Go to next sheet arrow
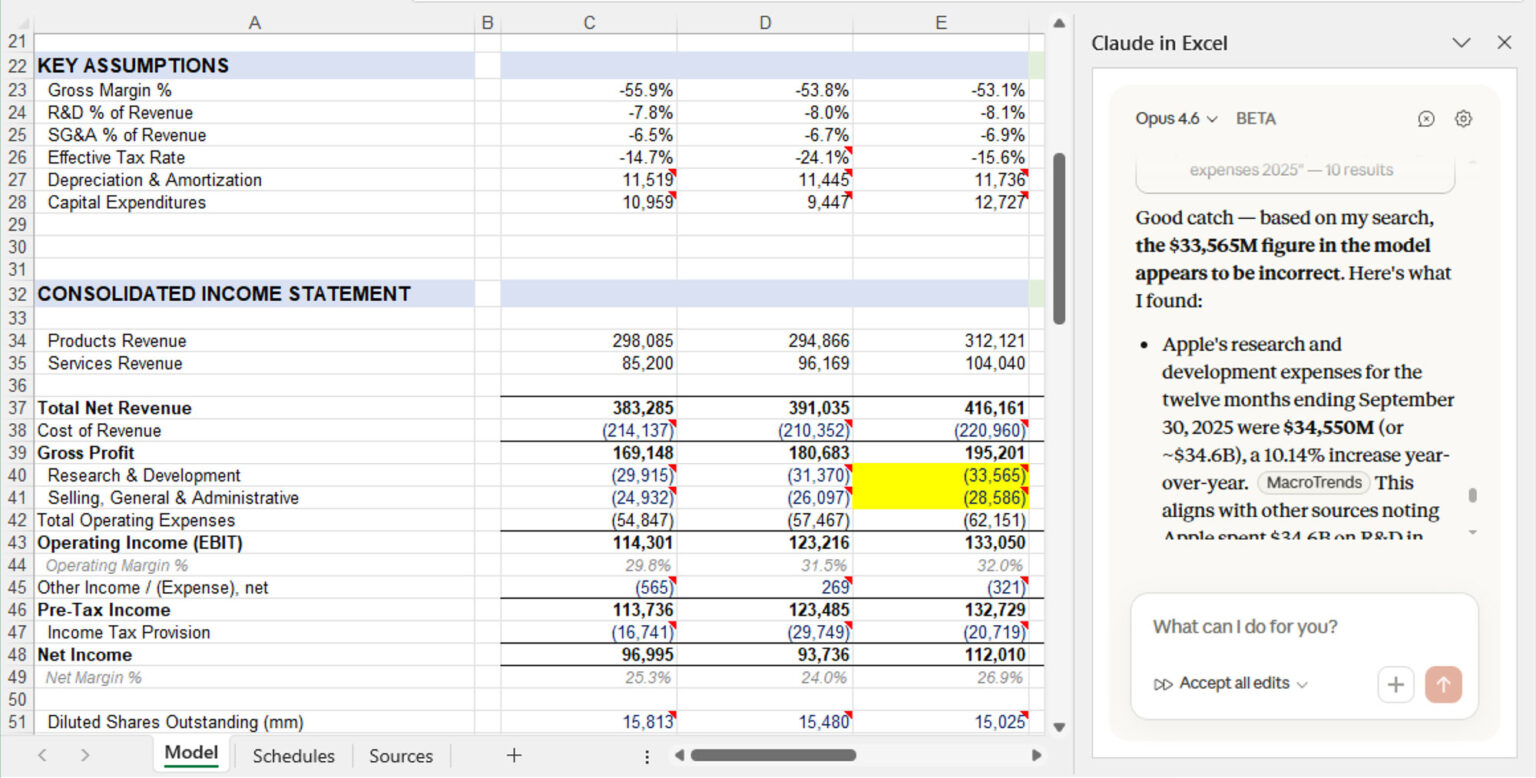Image resolution: width=1536 pixels, height=778 pixels. pos(85,756)
